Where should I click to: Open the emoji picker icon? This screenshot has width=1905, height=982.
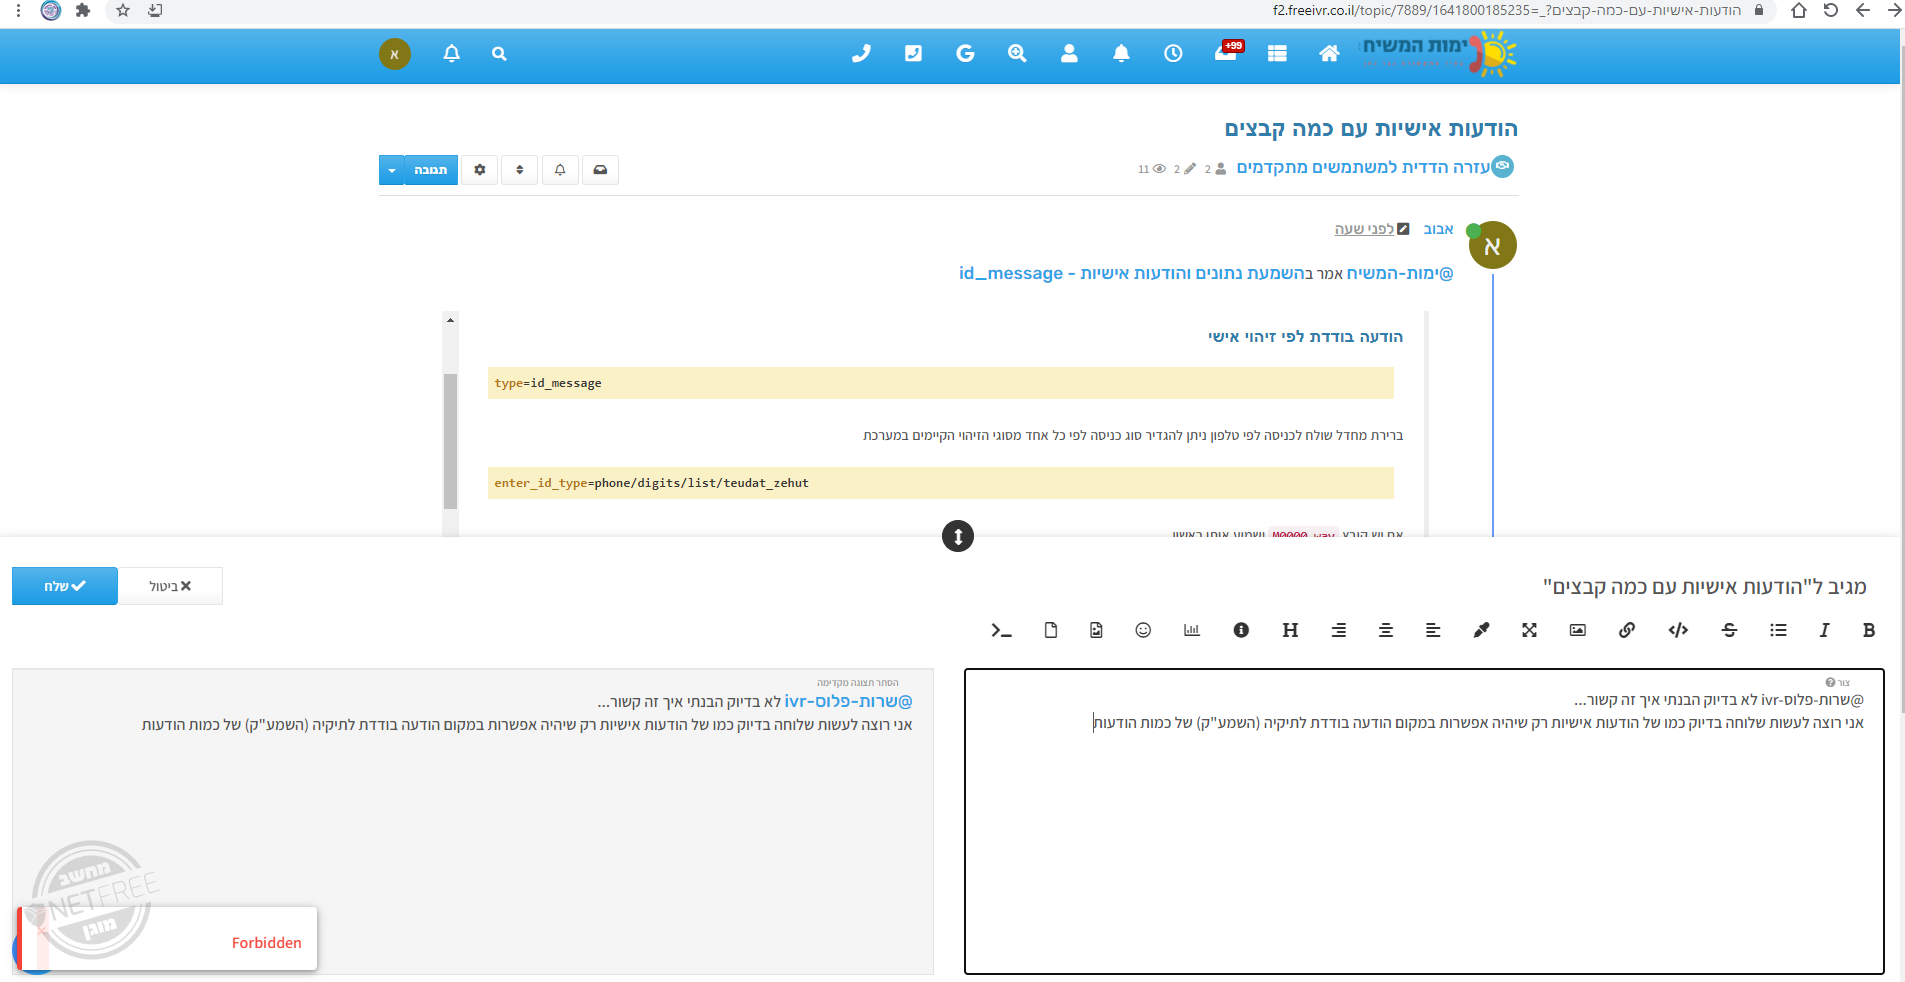click(1143, 630)
